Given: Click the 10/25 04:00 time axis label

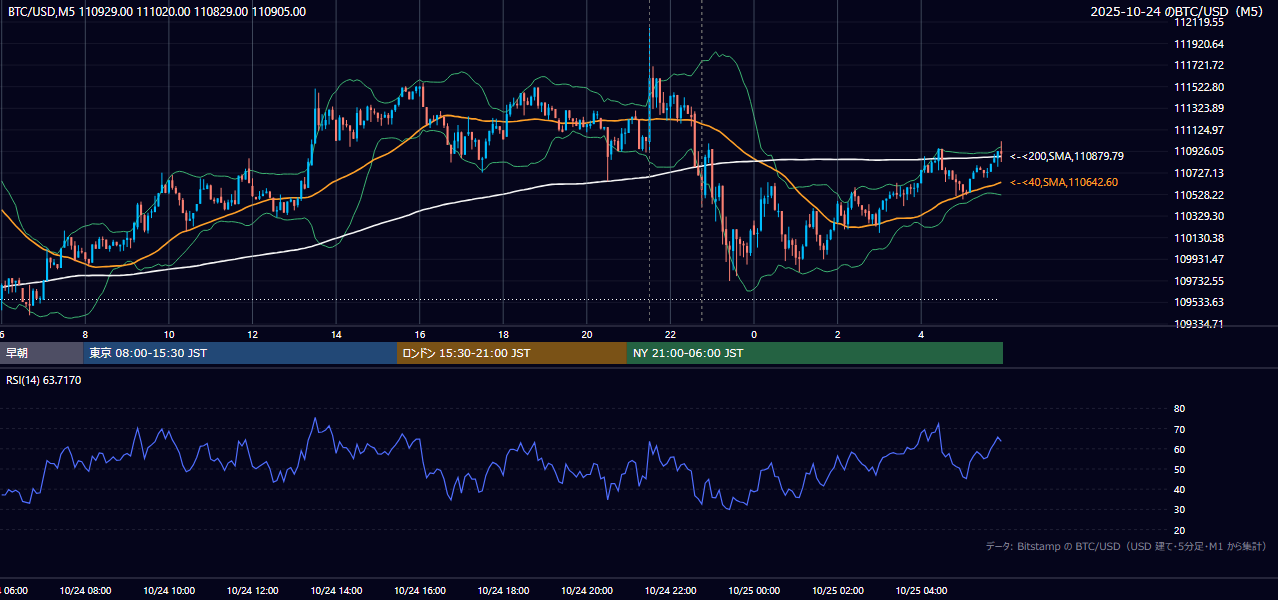Looking at the screenshot, I should tap(921, 591).
